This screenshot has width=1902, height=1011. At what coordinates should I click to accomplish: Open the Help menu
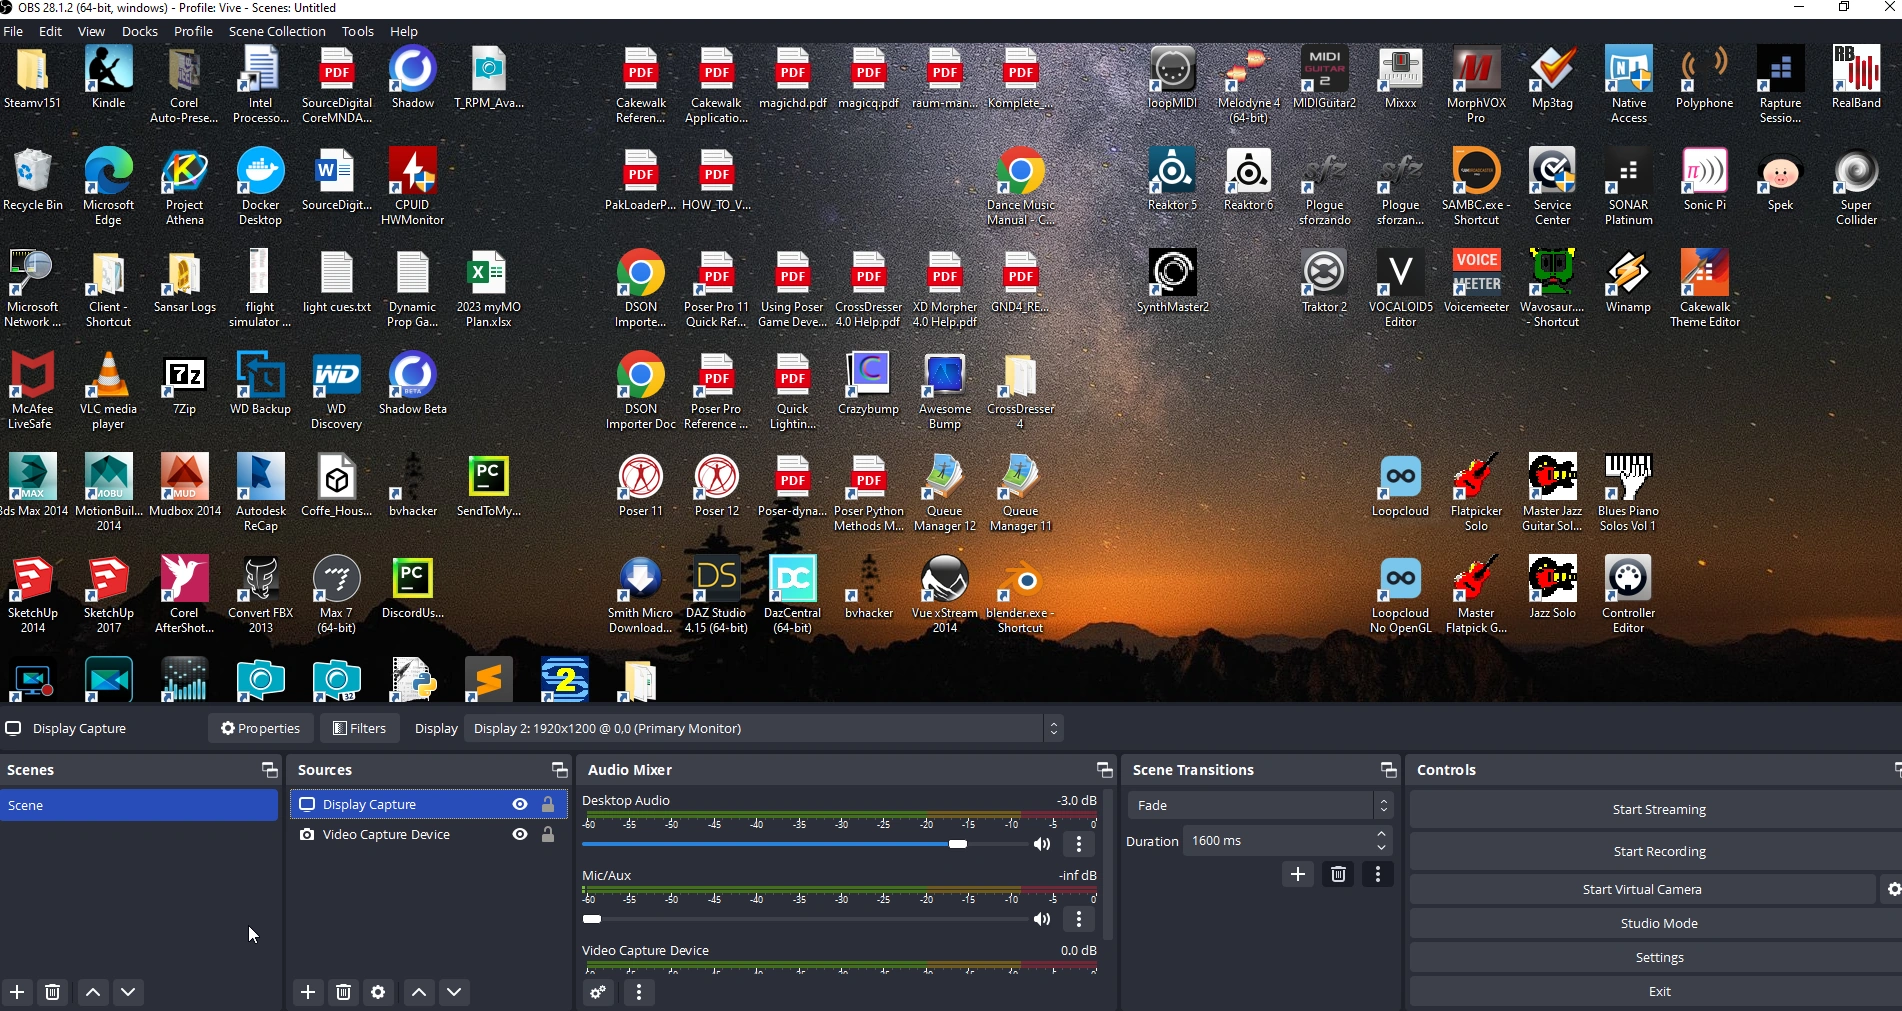coord(404,31)
